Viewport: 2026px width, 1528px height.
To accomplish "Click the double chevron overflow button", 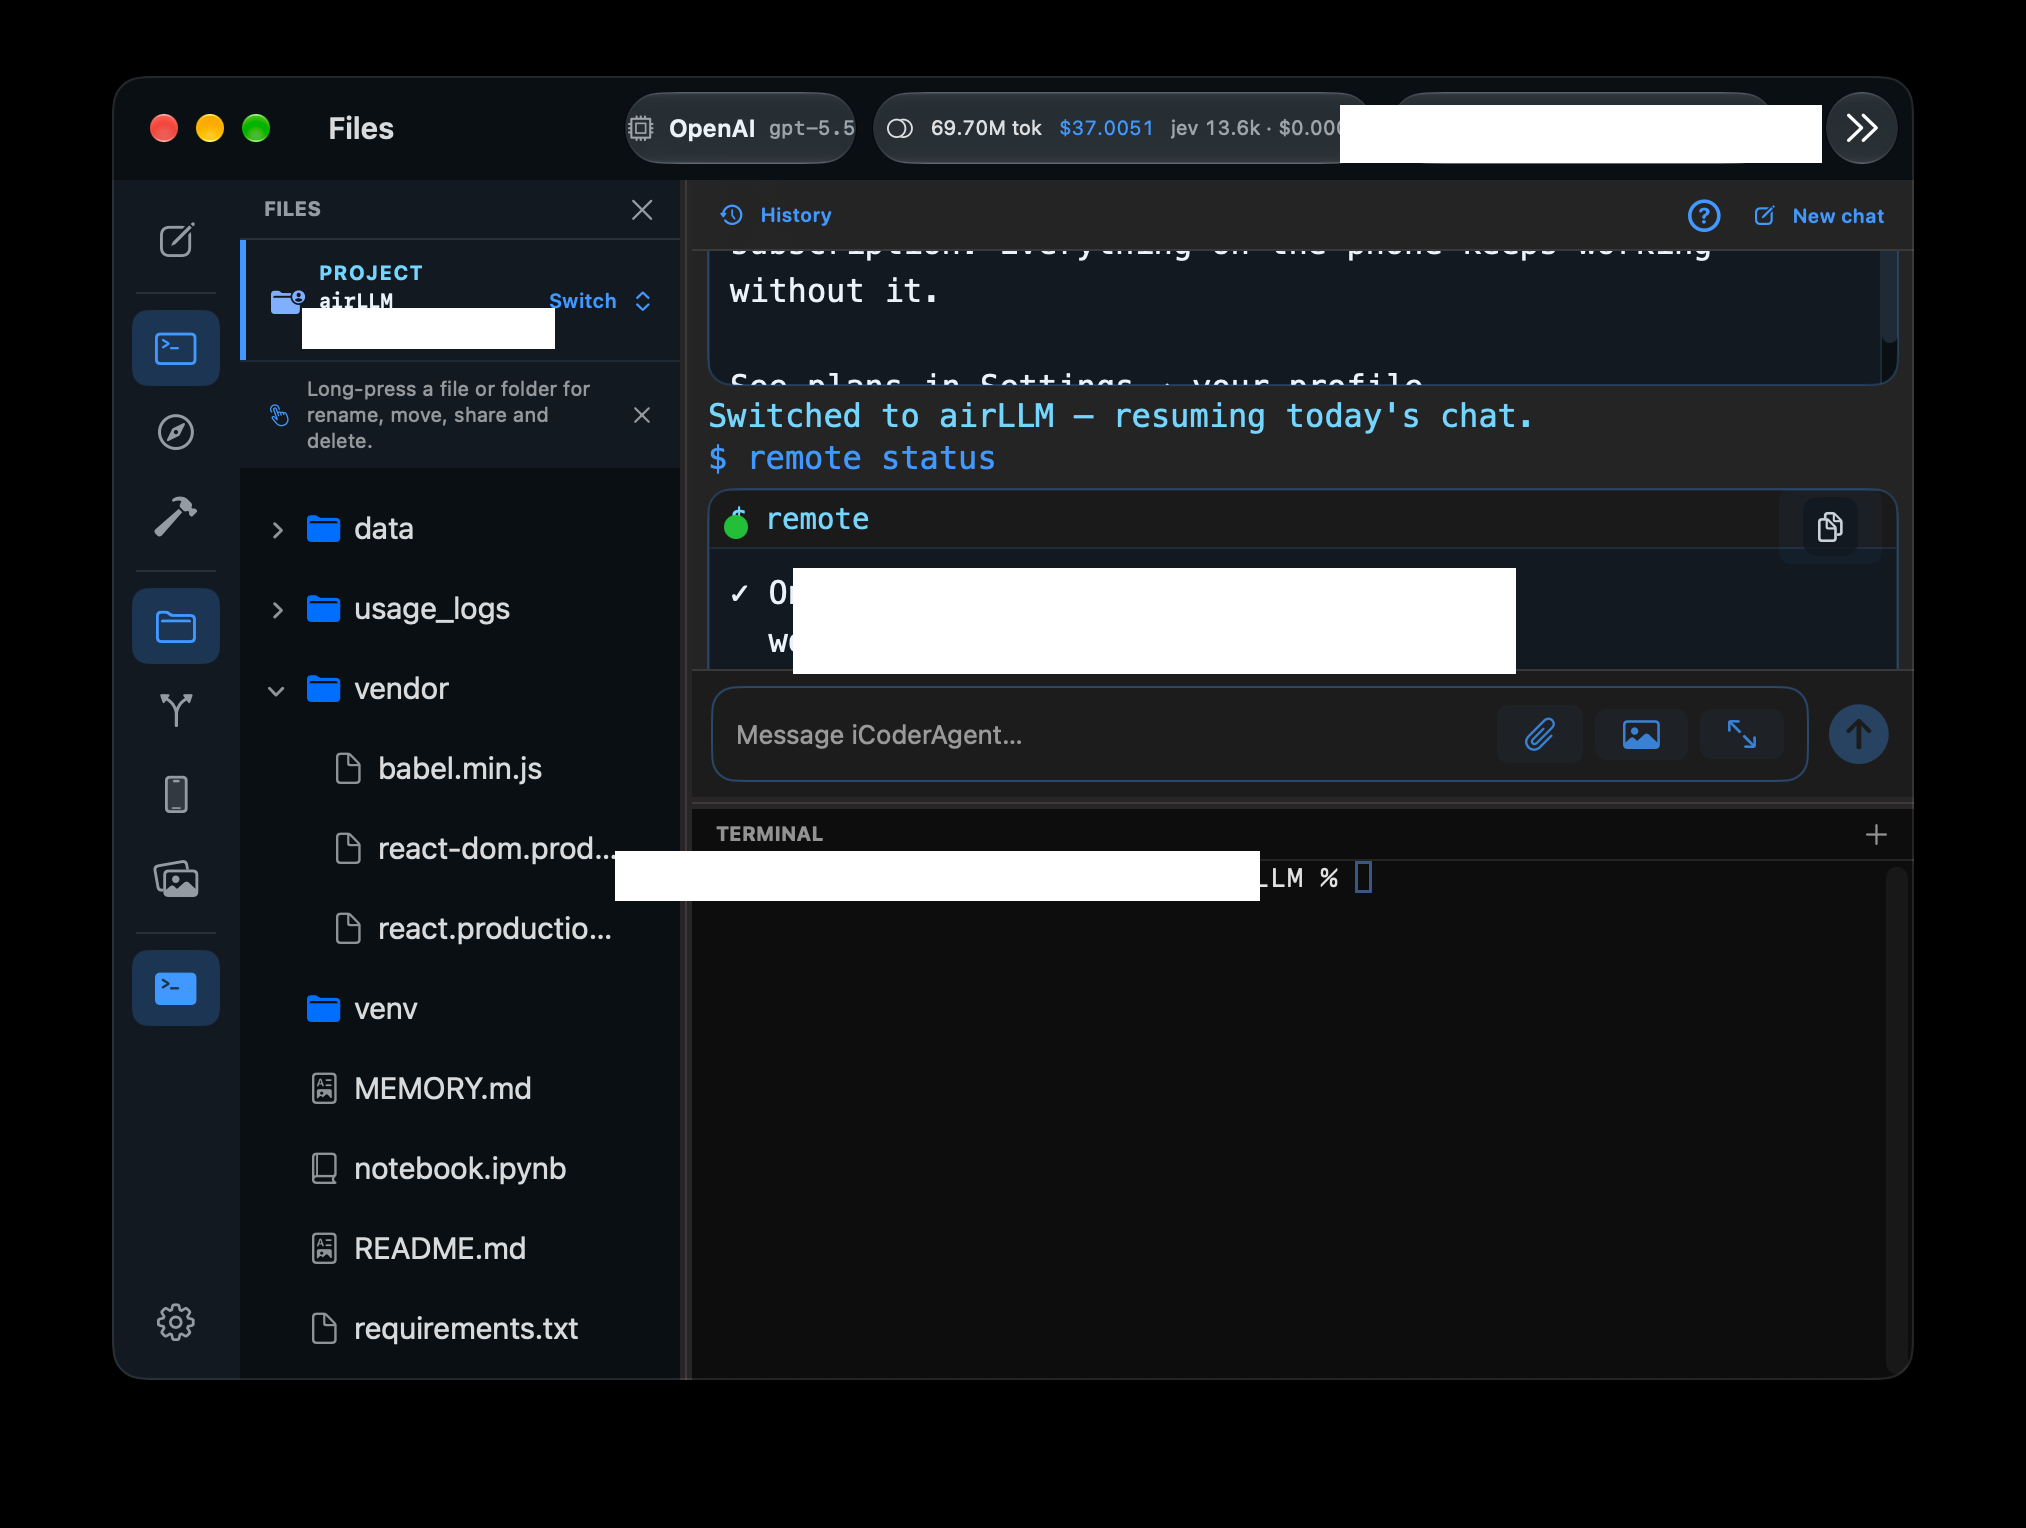I will [1861, 128].
